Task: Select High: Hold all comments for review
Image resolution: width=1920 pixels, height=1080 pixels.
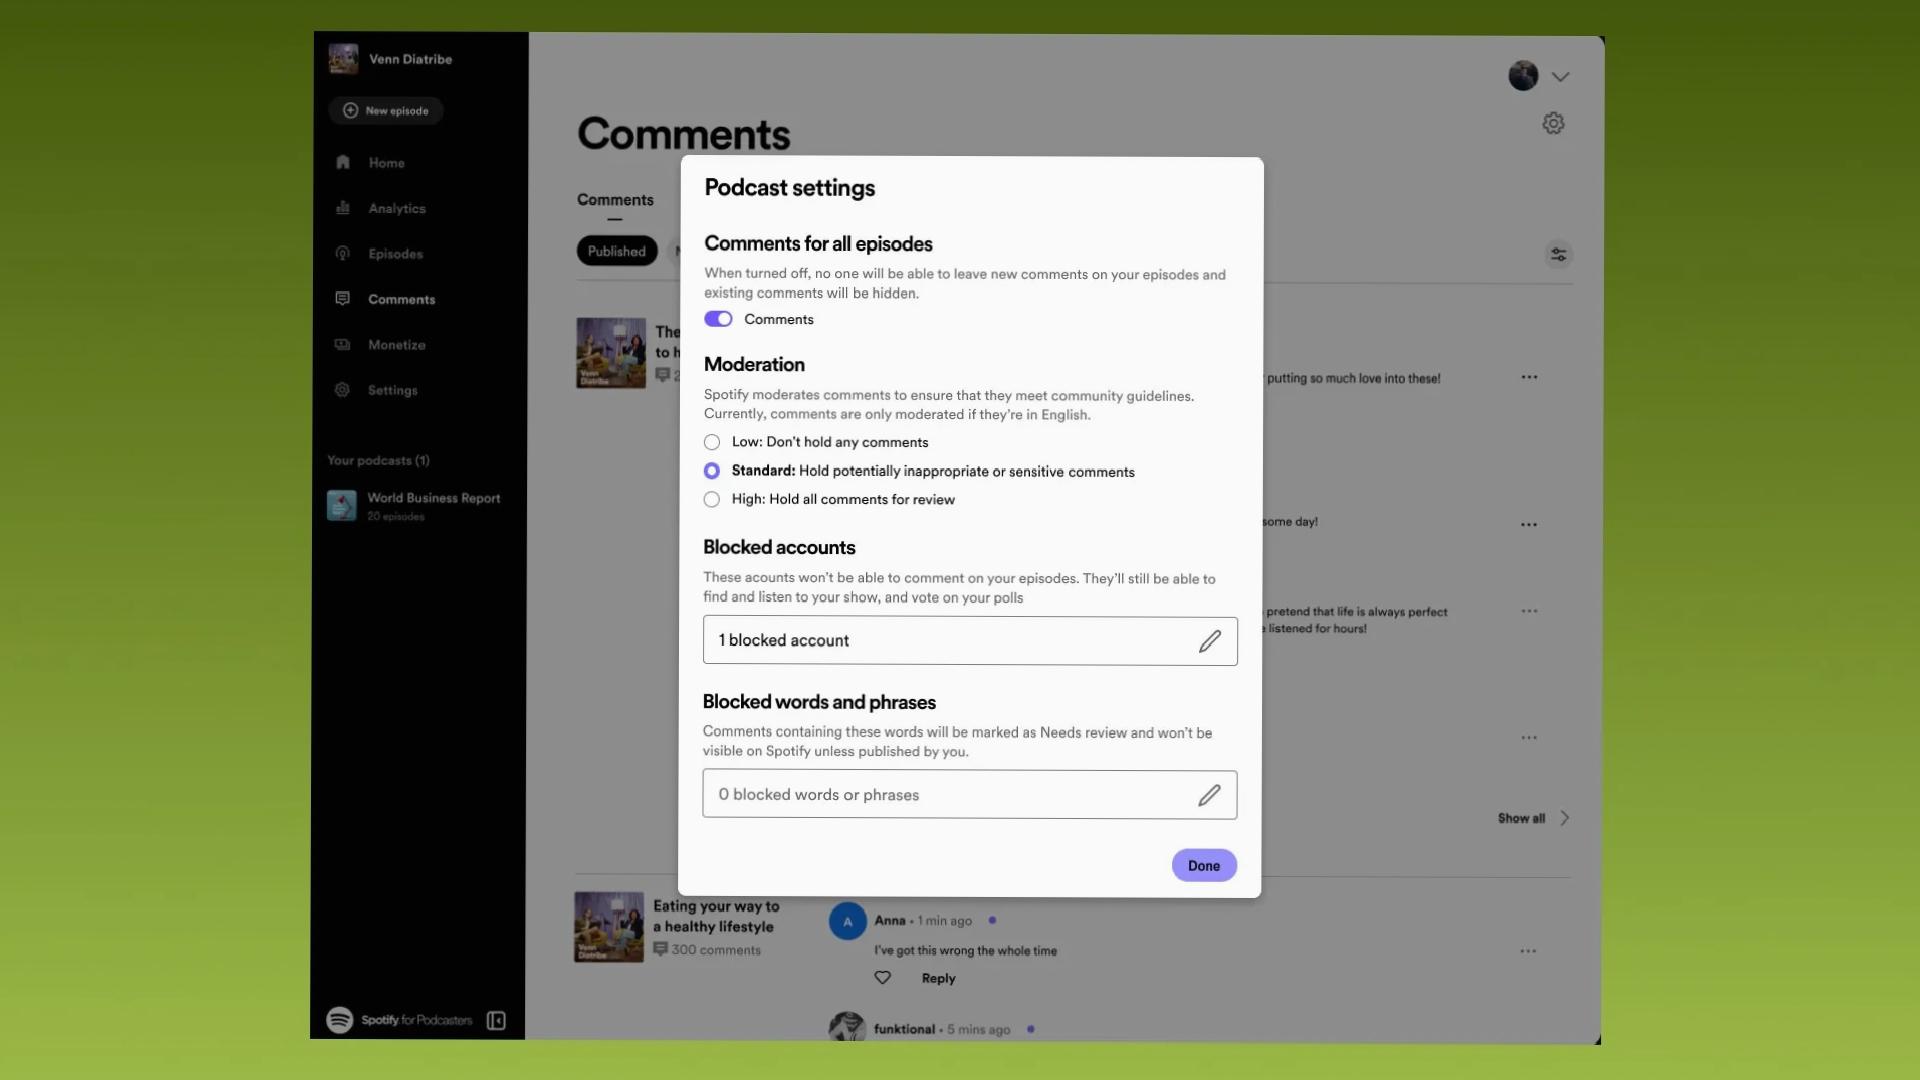Action: [x=712, y=499]
